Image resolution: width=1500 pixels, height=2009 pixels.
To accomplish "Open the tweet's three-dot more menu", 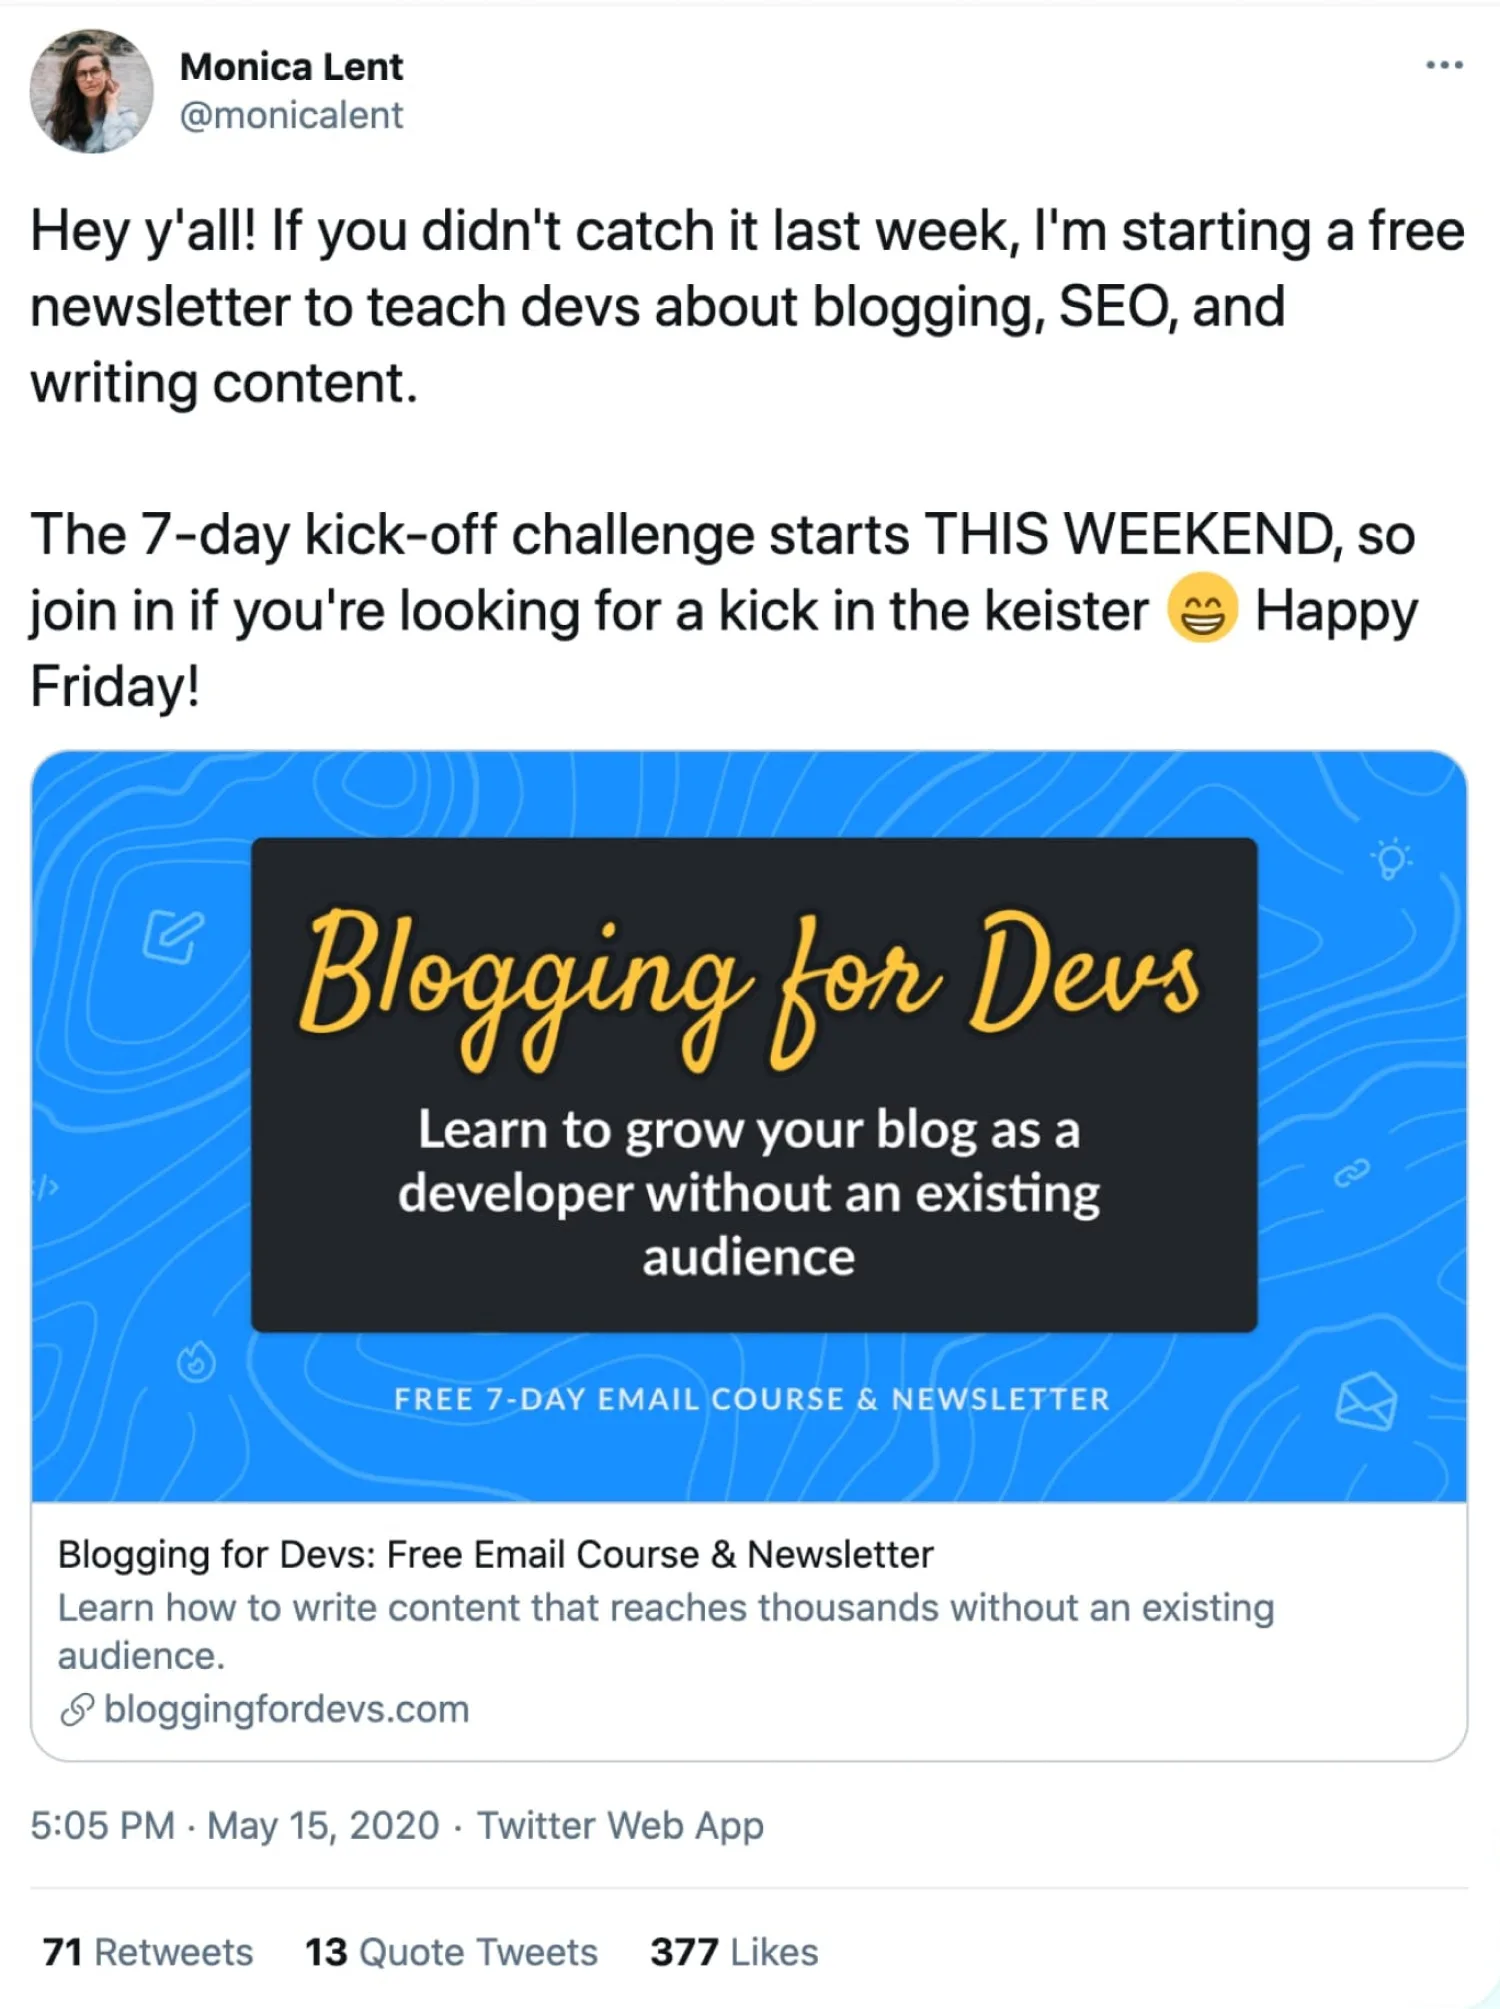I will (x=1444, y=65).
